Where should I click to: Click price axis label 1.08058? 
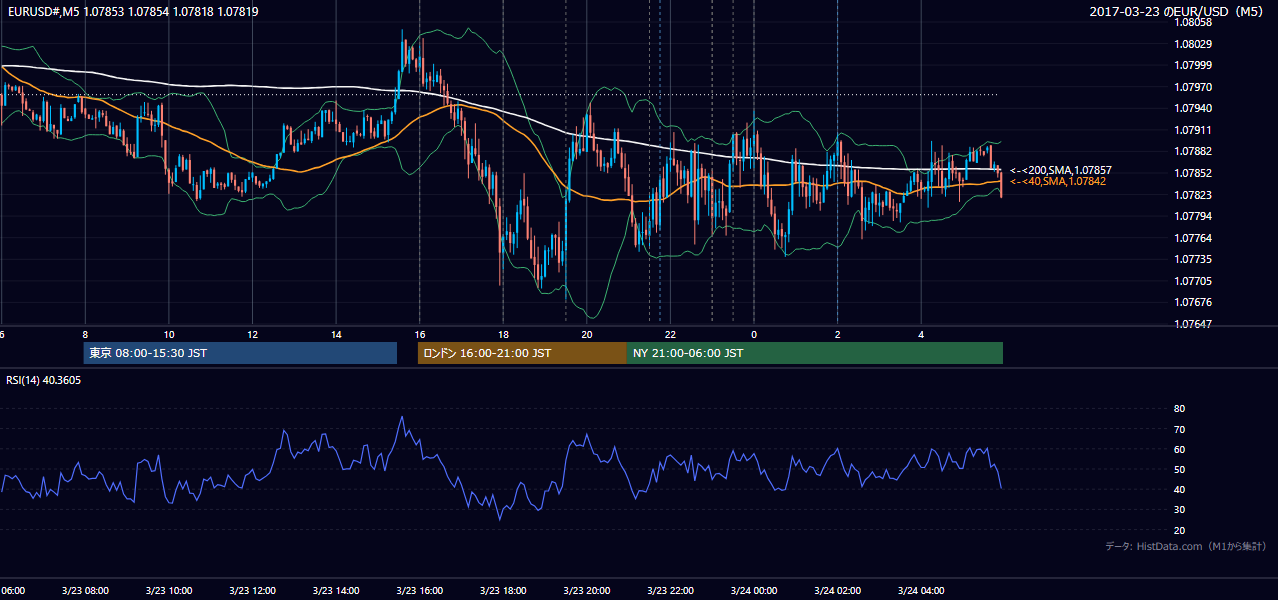[x=1193, y=22]
